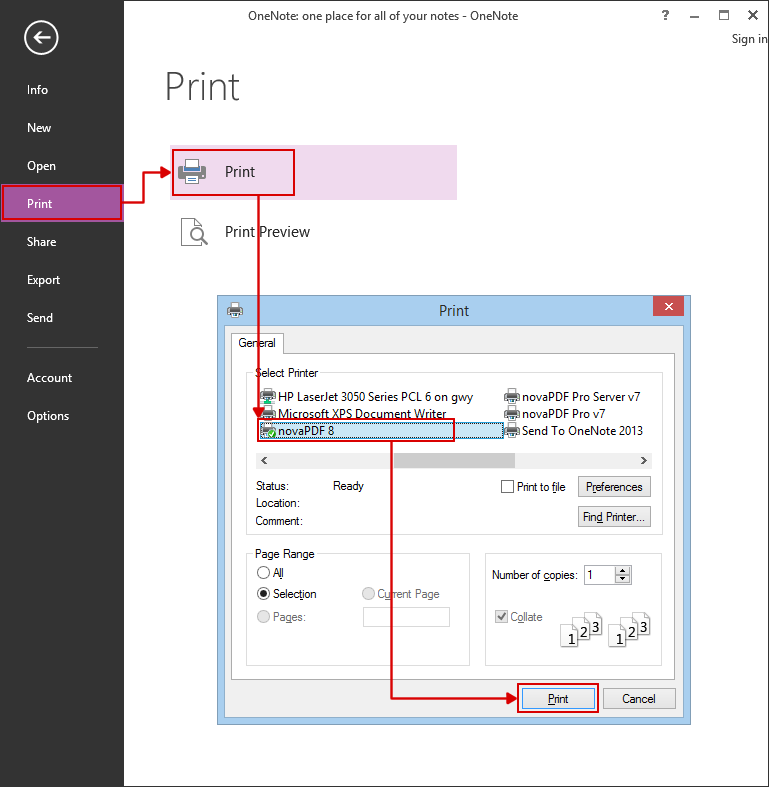Click the 'Ready' status text

click(348, 486)
